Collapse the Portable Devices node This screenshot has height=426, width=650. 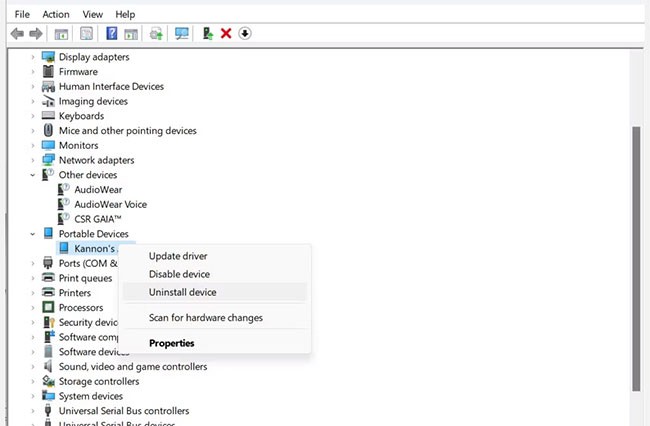click(33, 234)
